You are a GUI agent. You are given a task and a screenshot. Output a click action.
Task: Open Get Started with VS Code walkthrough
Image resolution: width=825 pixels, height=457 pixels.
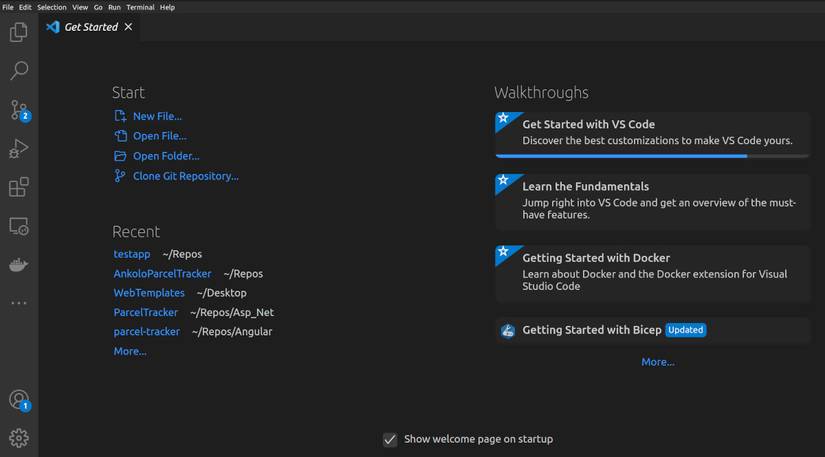coord(652,135)
